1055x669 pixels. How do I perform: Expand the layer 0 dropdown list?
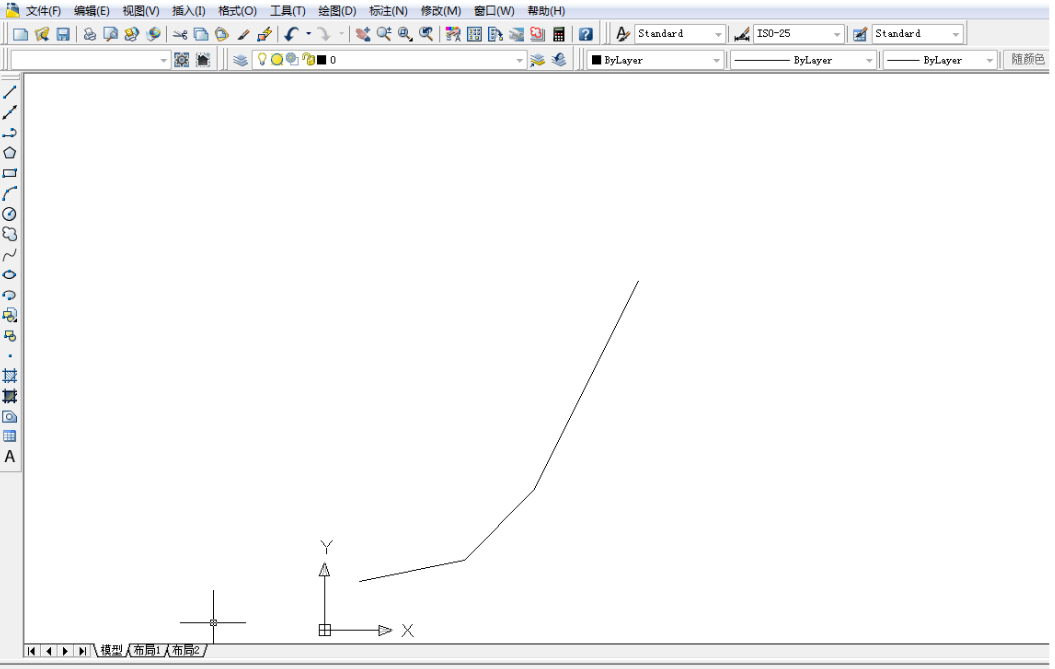519,61
